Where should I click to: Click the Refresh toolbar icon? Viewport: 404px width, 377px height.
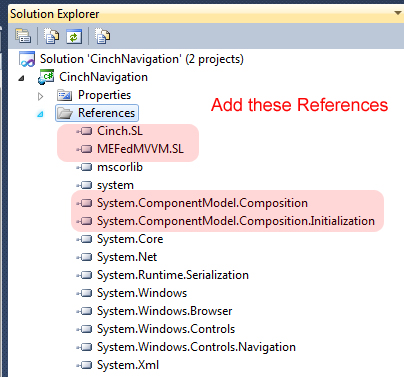(x=74, y=36)
